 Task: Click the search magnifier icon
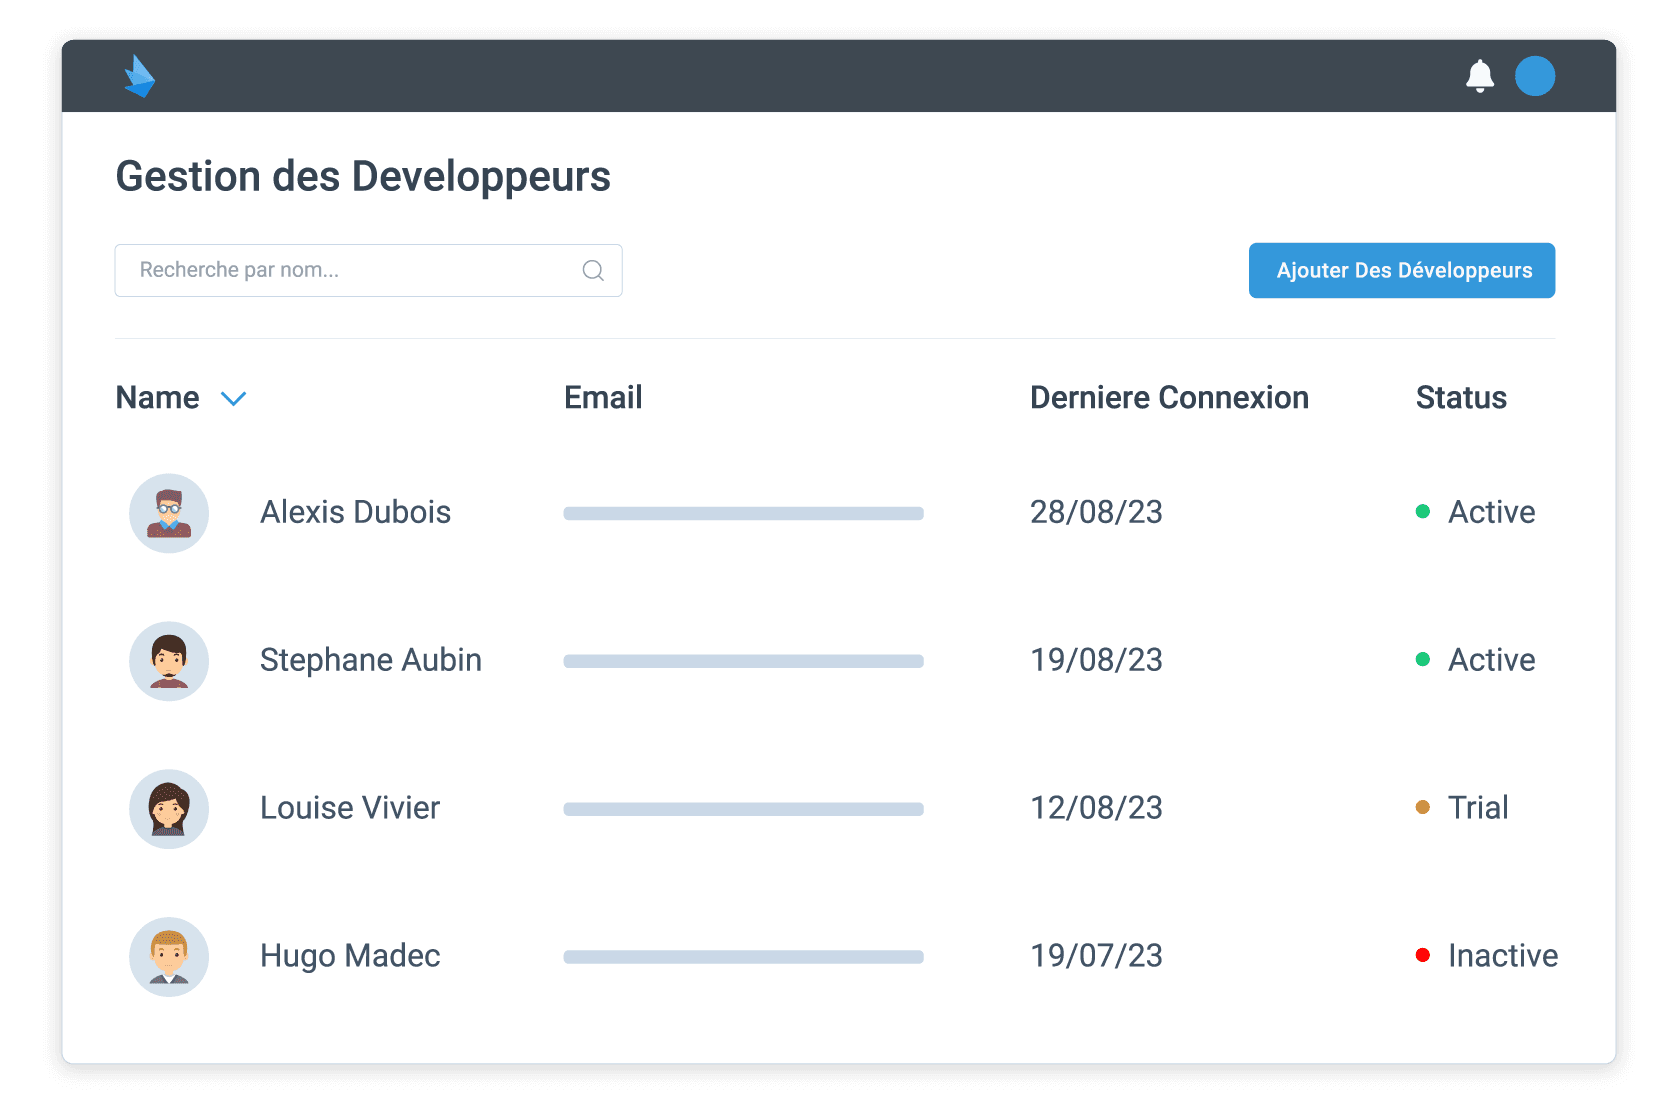pos(592,270)
